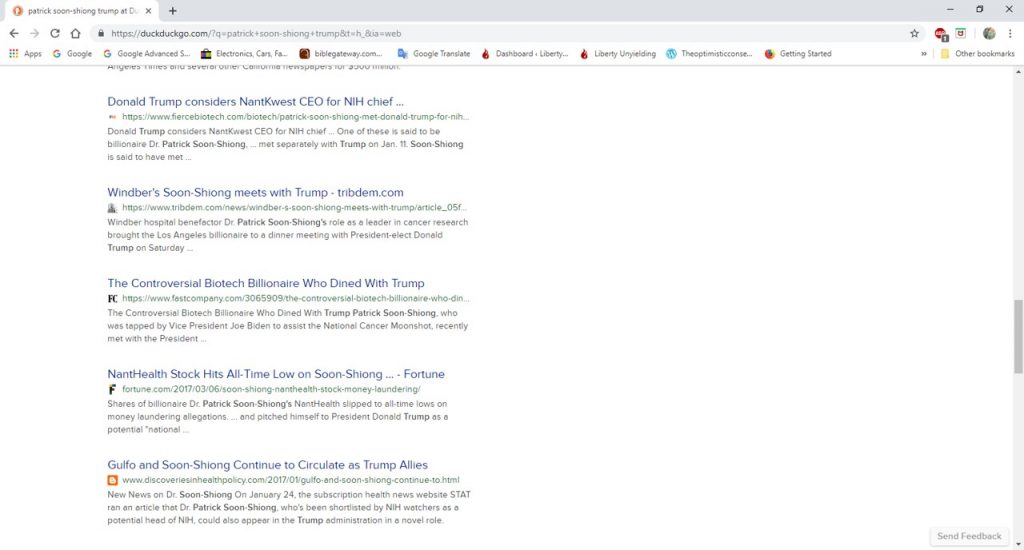Open the Google Translate bookmark

pos(434,54)
